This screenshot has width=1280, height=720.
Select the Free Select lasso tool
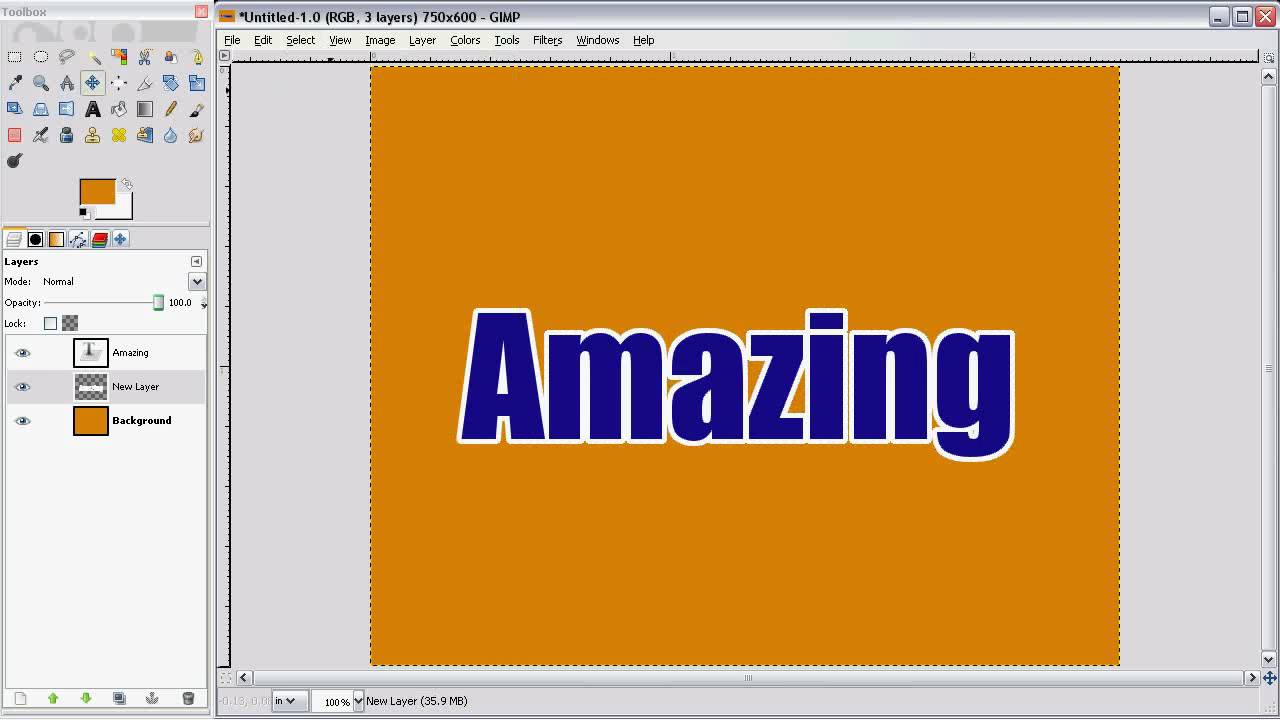66,57
